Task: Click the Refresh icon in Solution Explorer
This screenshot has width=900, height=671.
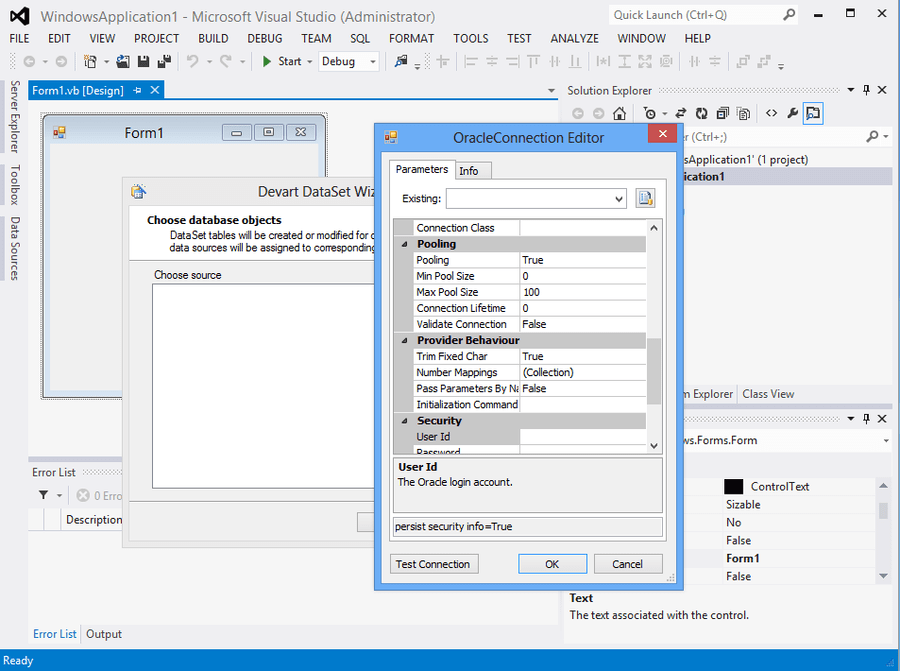Action: (x=702, y=114)
